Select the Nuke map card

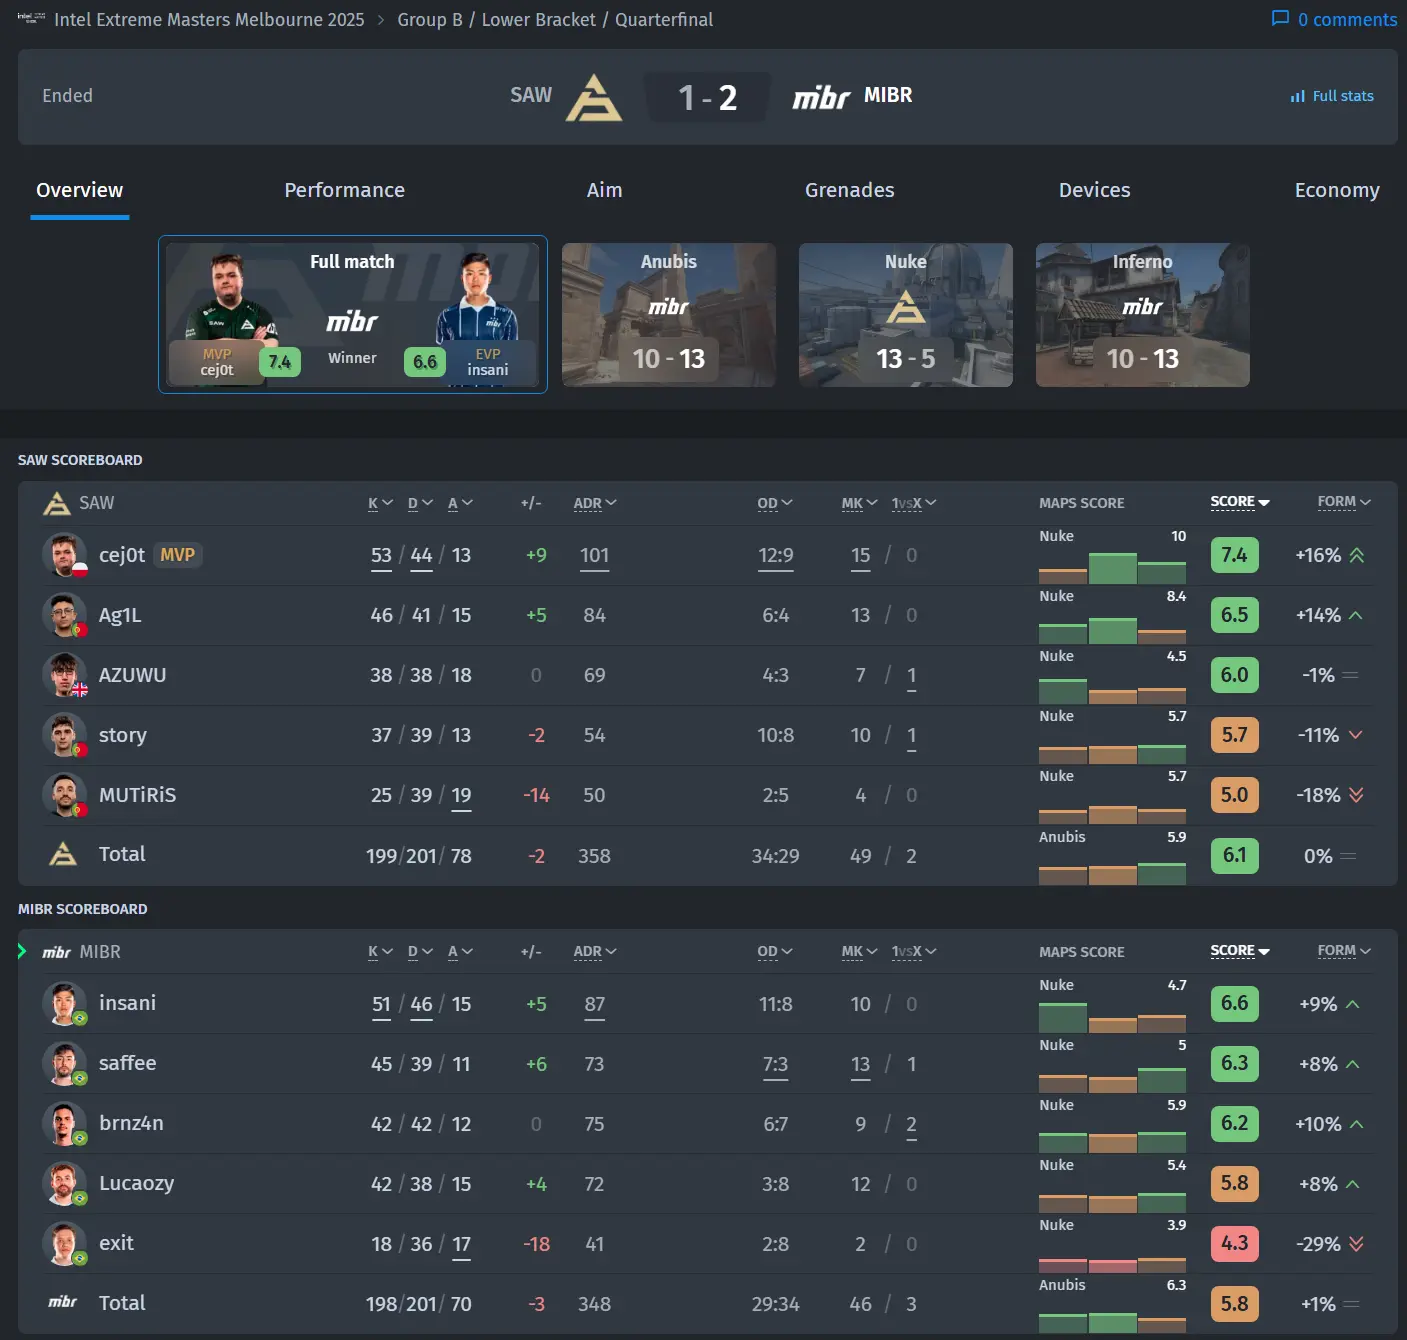coord(906,315)
